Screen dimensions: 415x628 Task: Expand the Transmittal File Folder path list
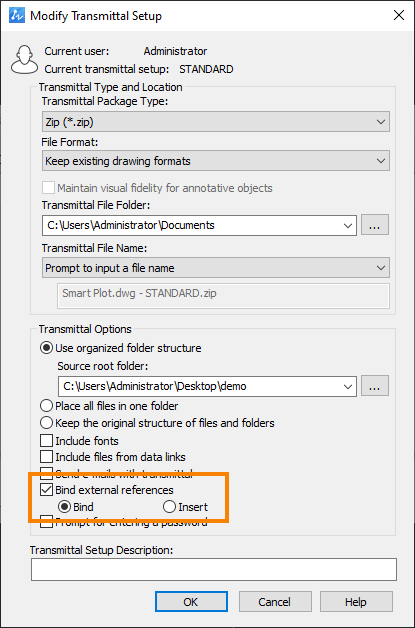click(x=348, y=225)
